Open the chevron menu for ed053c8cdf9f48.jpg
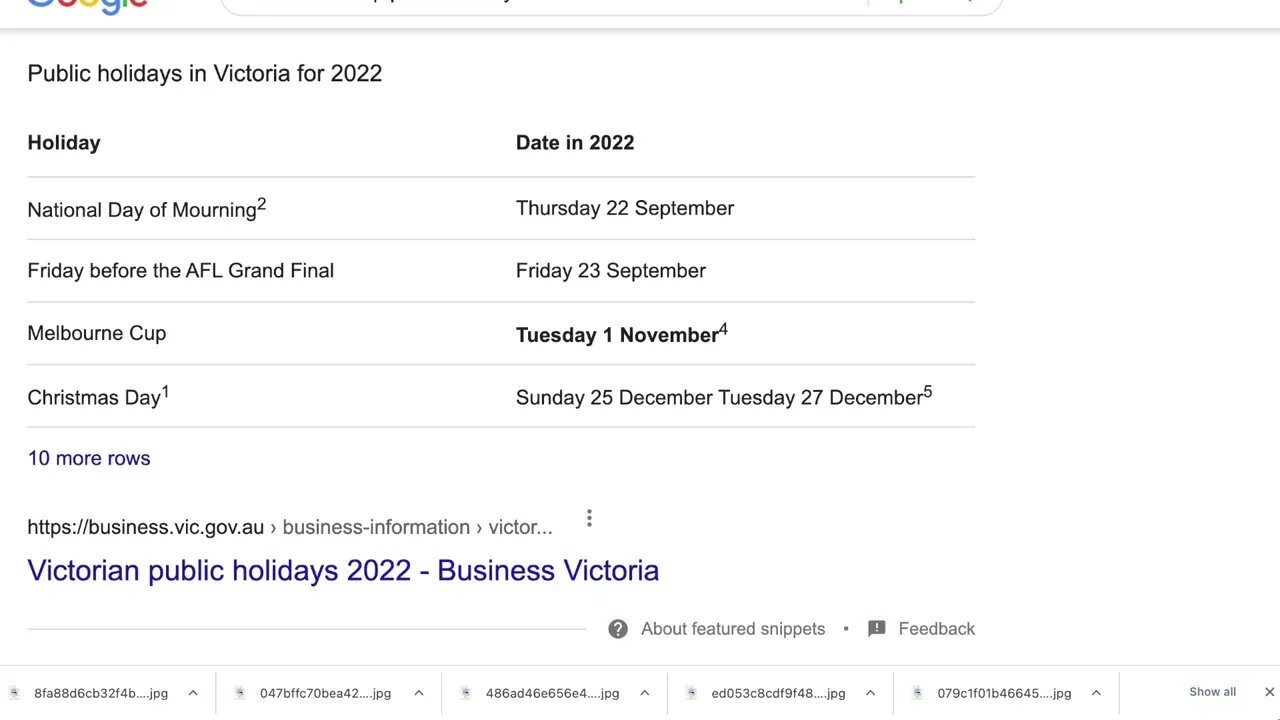Screen dimensions: 1280x720 (870, 693)
